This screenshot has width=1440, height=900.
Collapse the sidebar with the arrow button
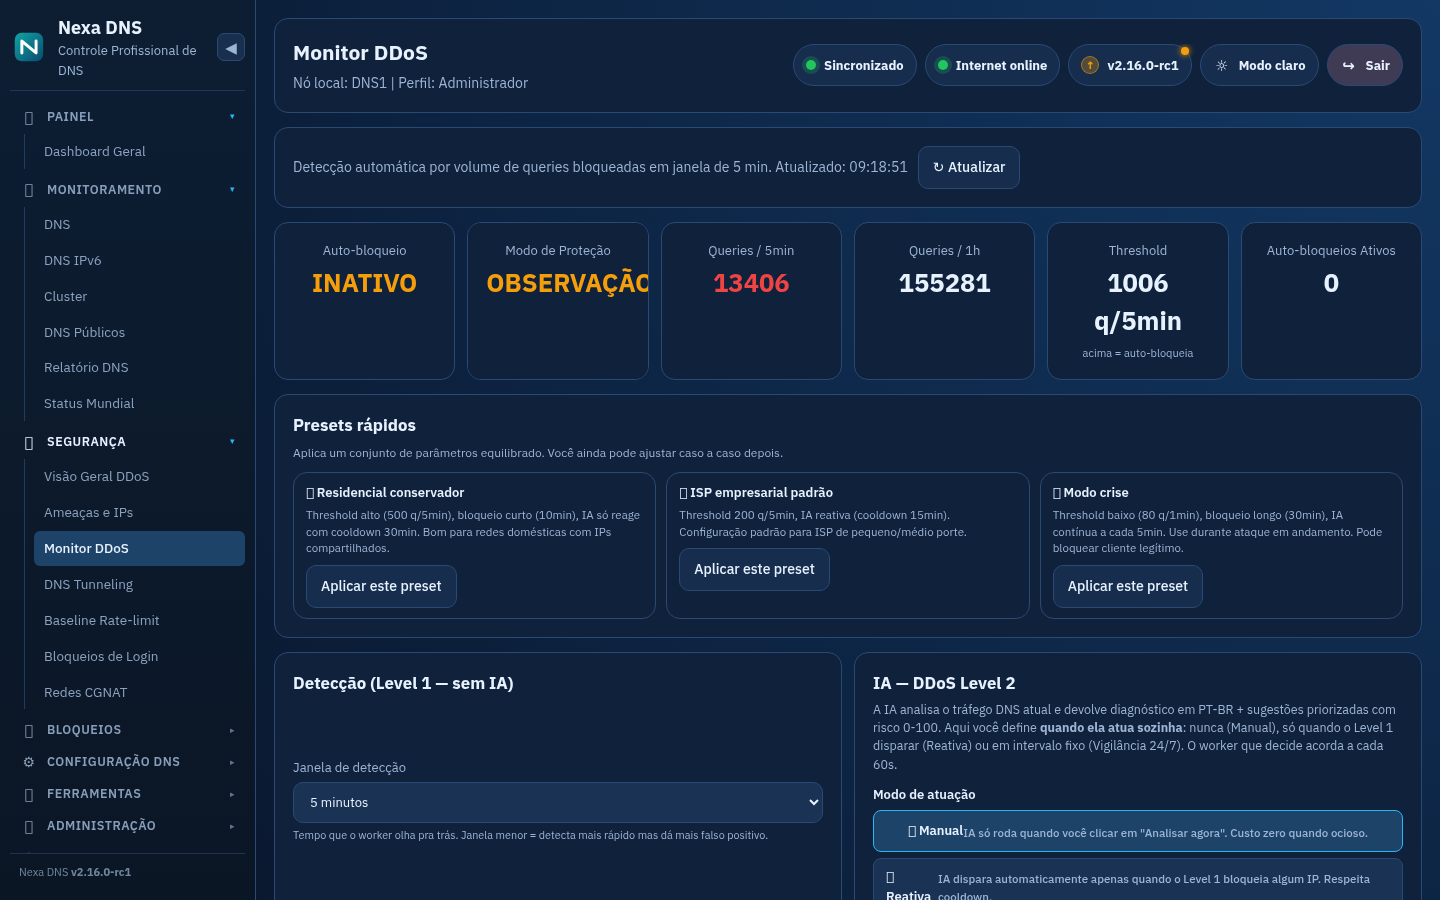pyautogui.click(x=231, y=47)
